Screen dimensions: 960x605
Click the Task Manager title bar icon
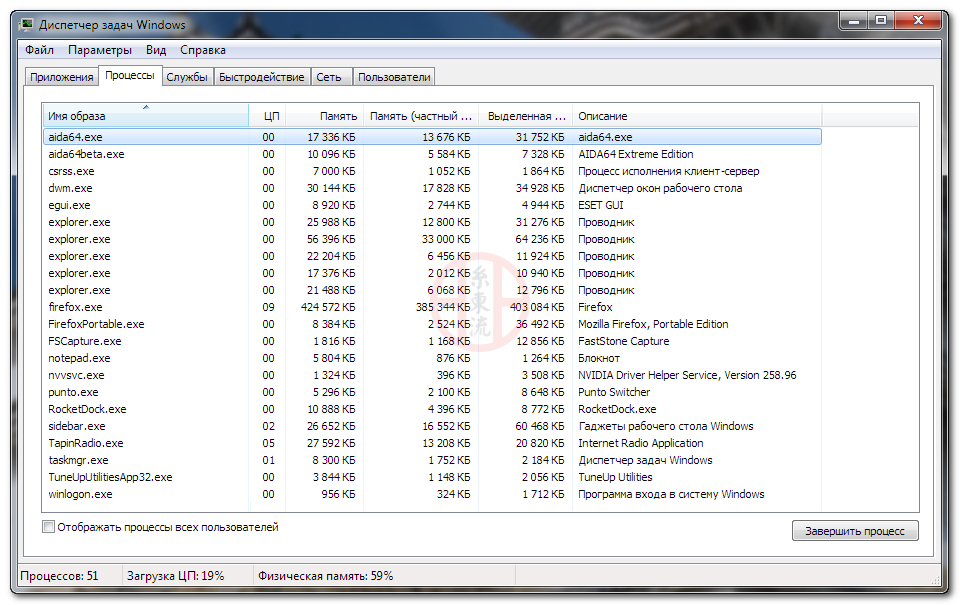[26, 24]
